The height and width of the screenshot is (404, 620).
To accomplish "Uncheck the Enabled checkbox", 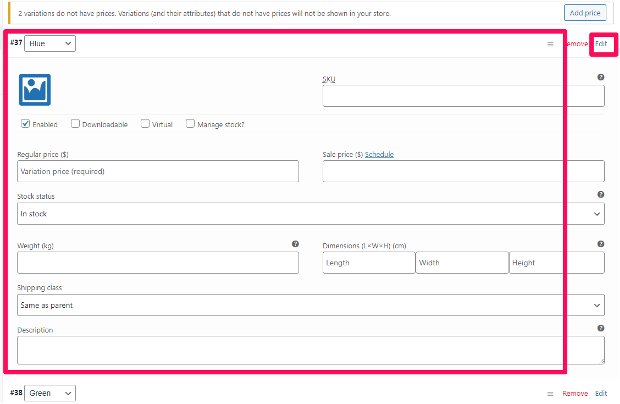I will [25, 124].
